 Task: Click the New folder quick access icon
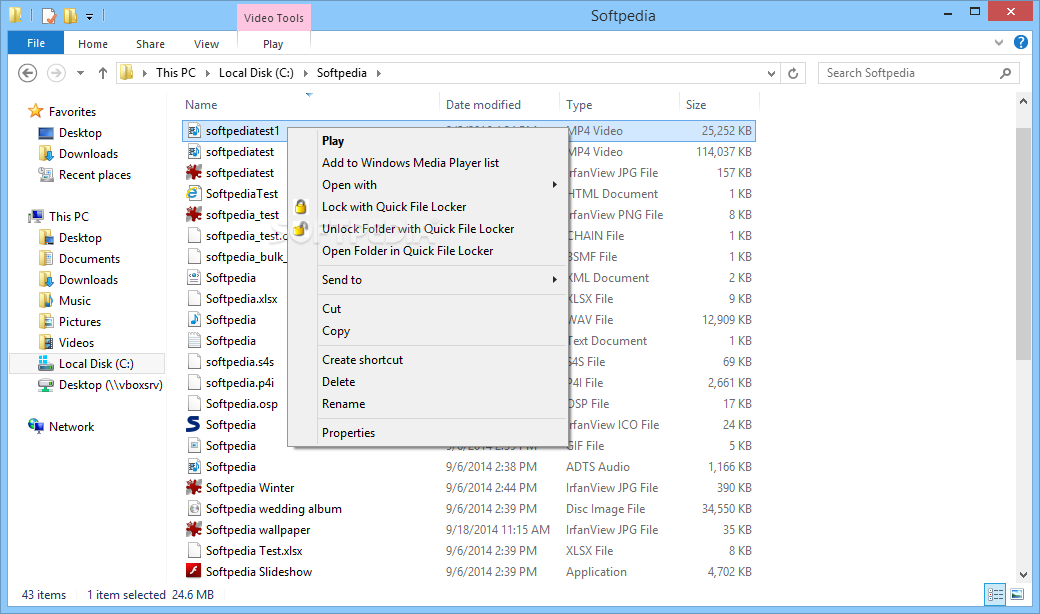(70, 15)
